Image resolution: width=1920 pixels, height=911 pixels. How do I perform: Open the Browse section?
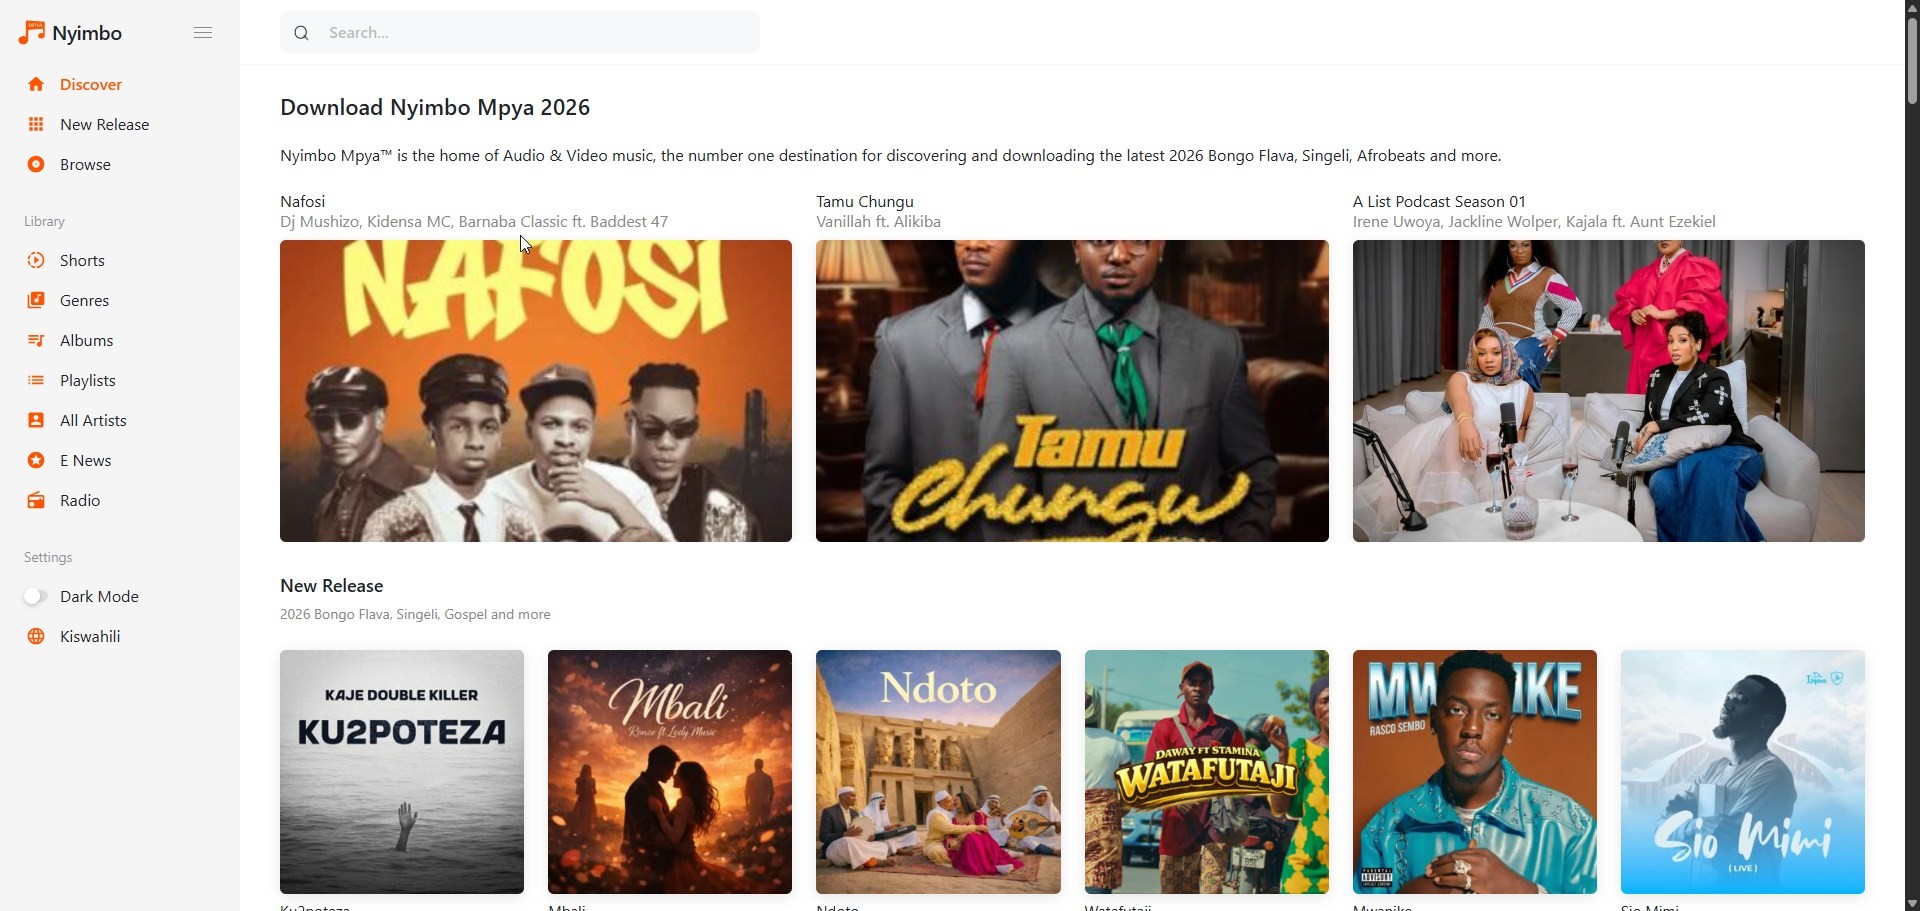[84, 164]
